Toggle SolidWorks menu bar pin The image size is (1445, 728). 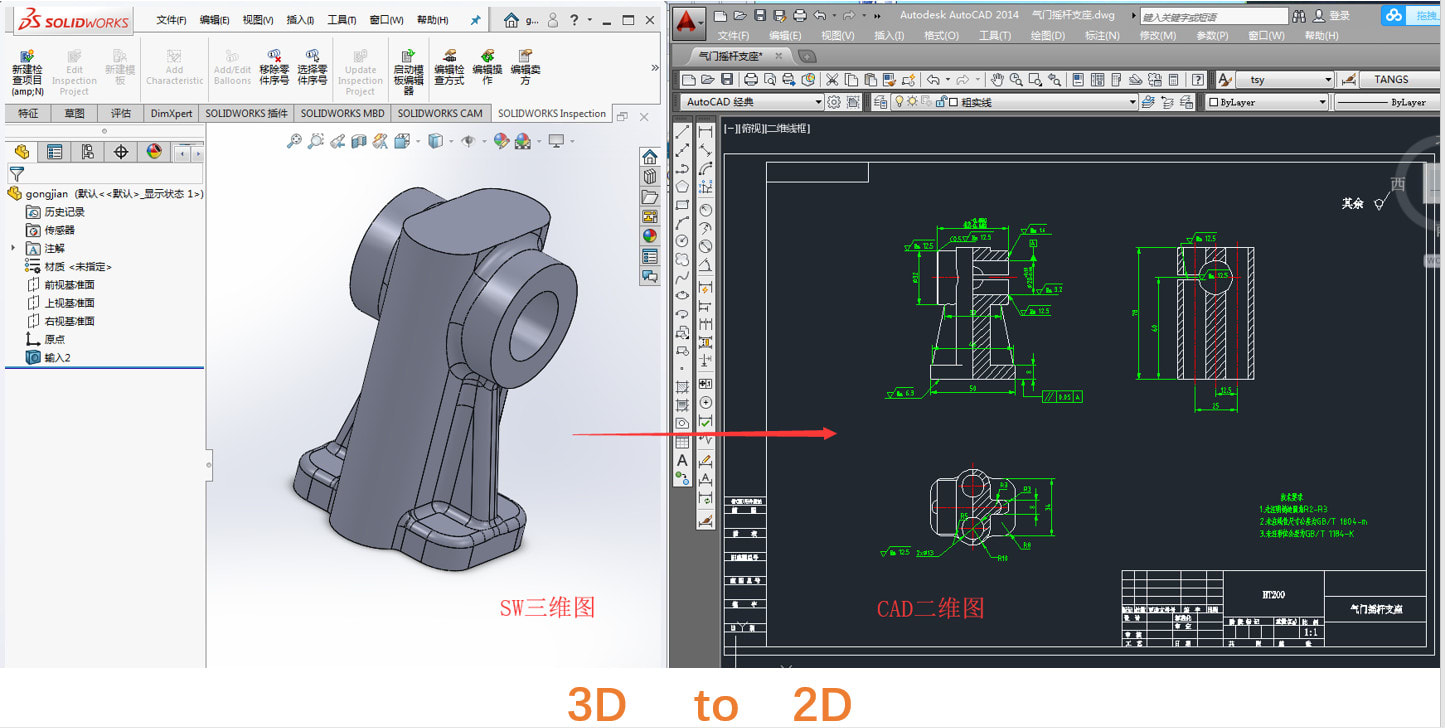475,20
